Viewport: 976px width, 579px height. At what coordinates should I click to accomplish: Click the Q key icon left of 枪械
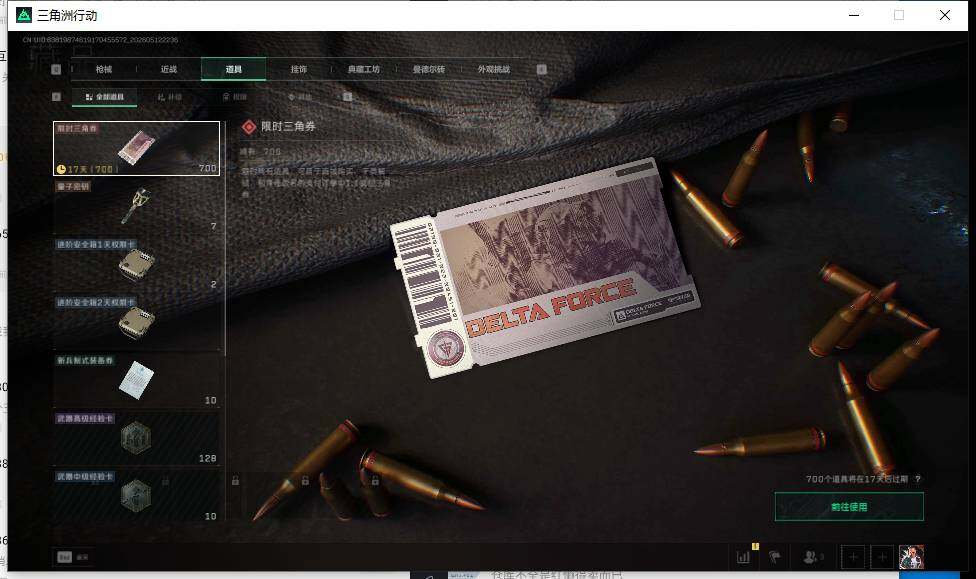[x=56, y=69]
